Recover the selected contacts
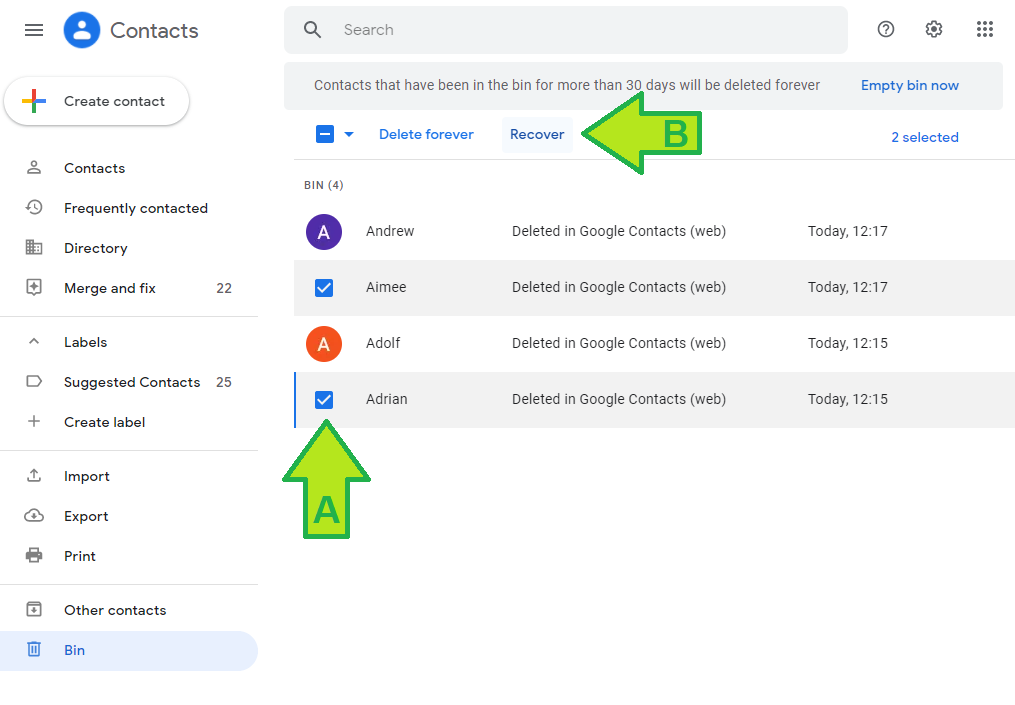Viewport: 1015px width, 705px height. tap(537, 133)
